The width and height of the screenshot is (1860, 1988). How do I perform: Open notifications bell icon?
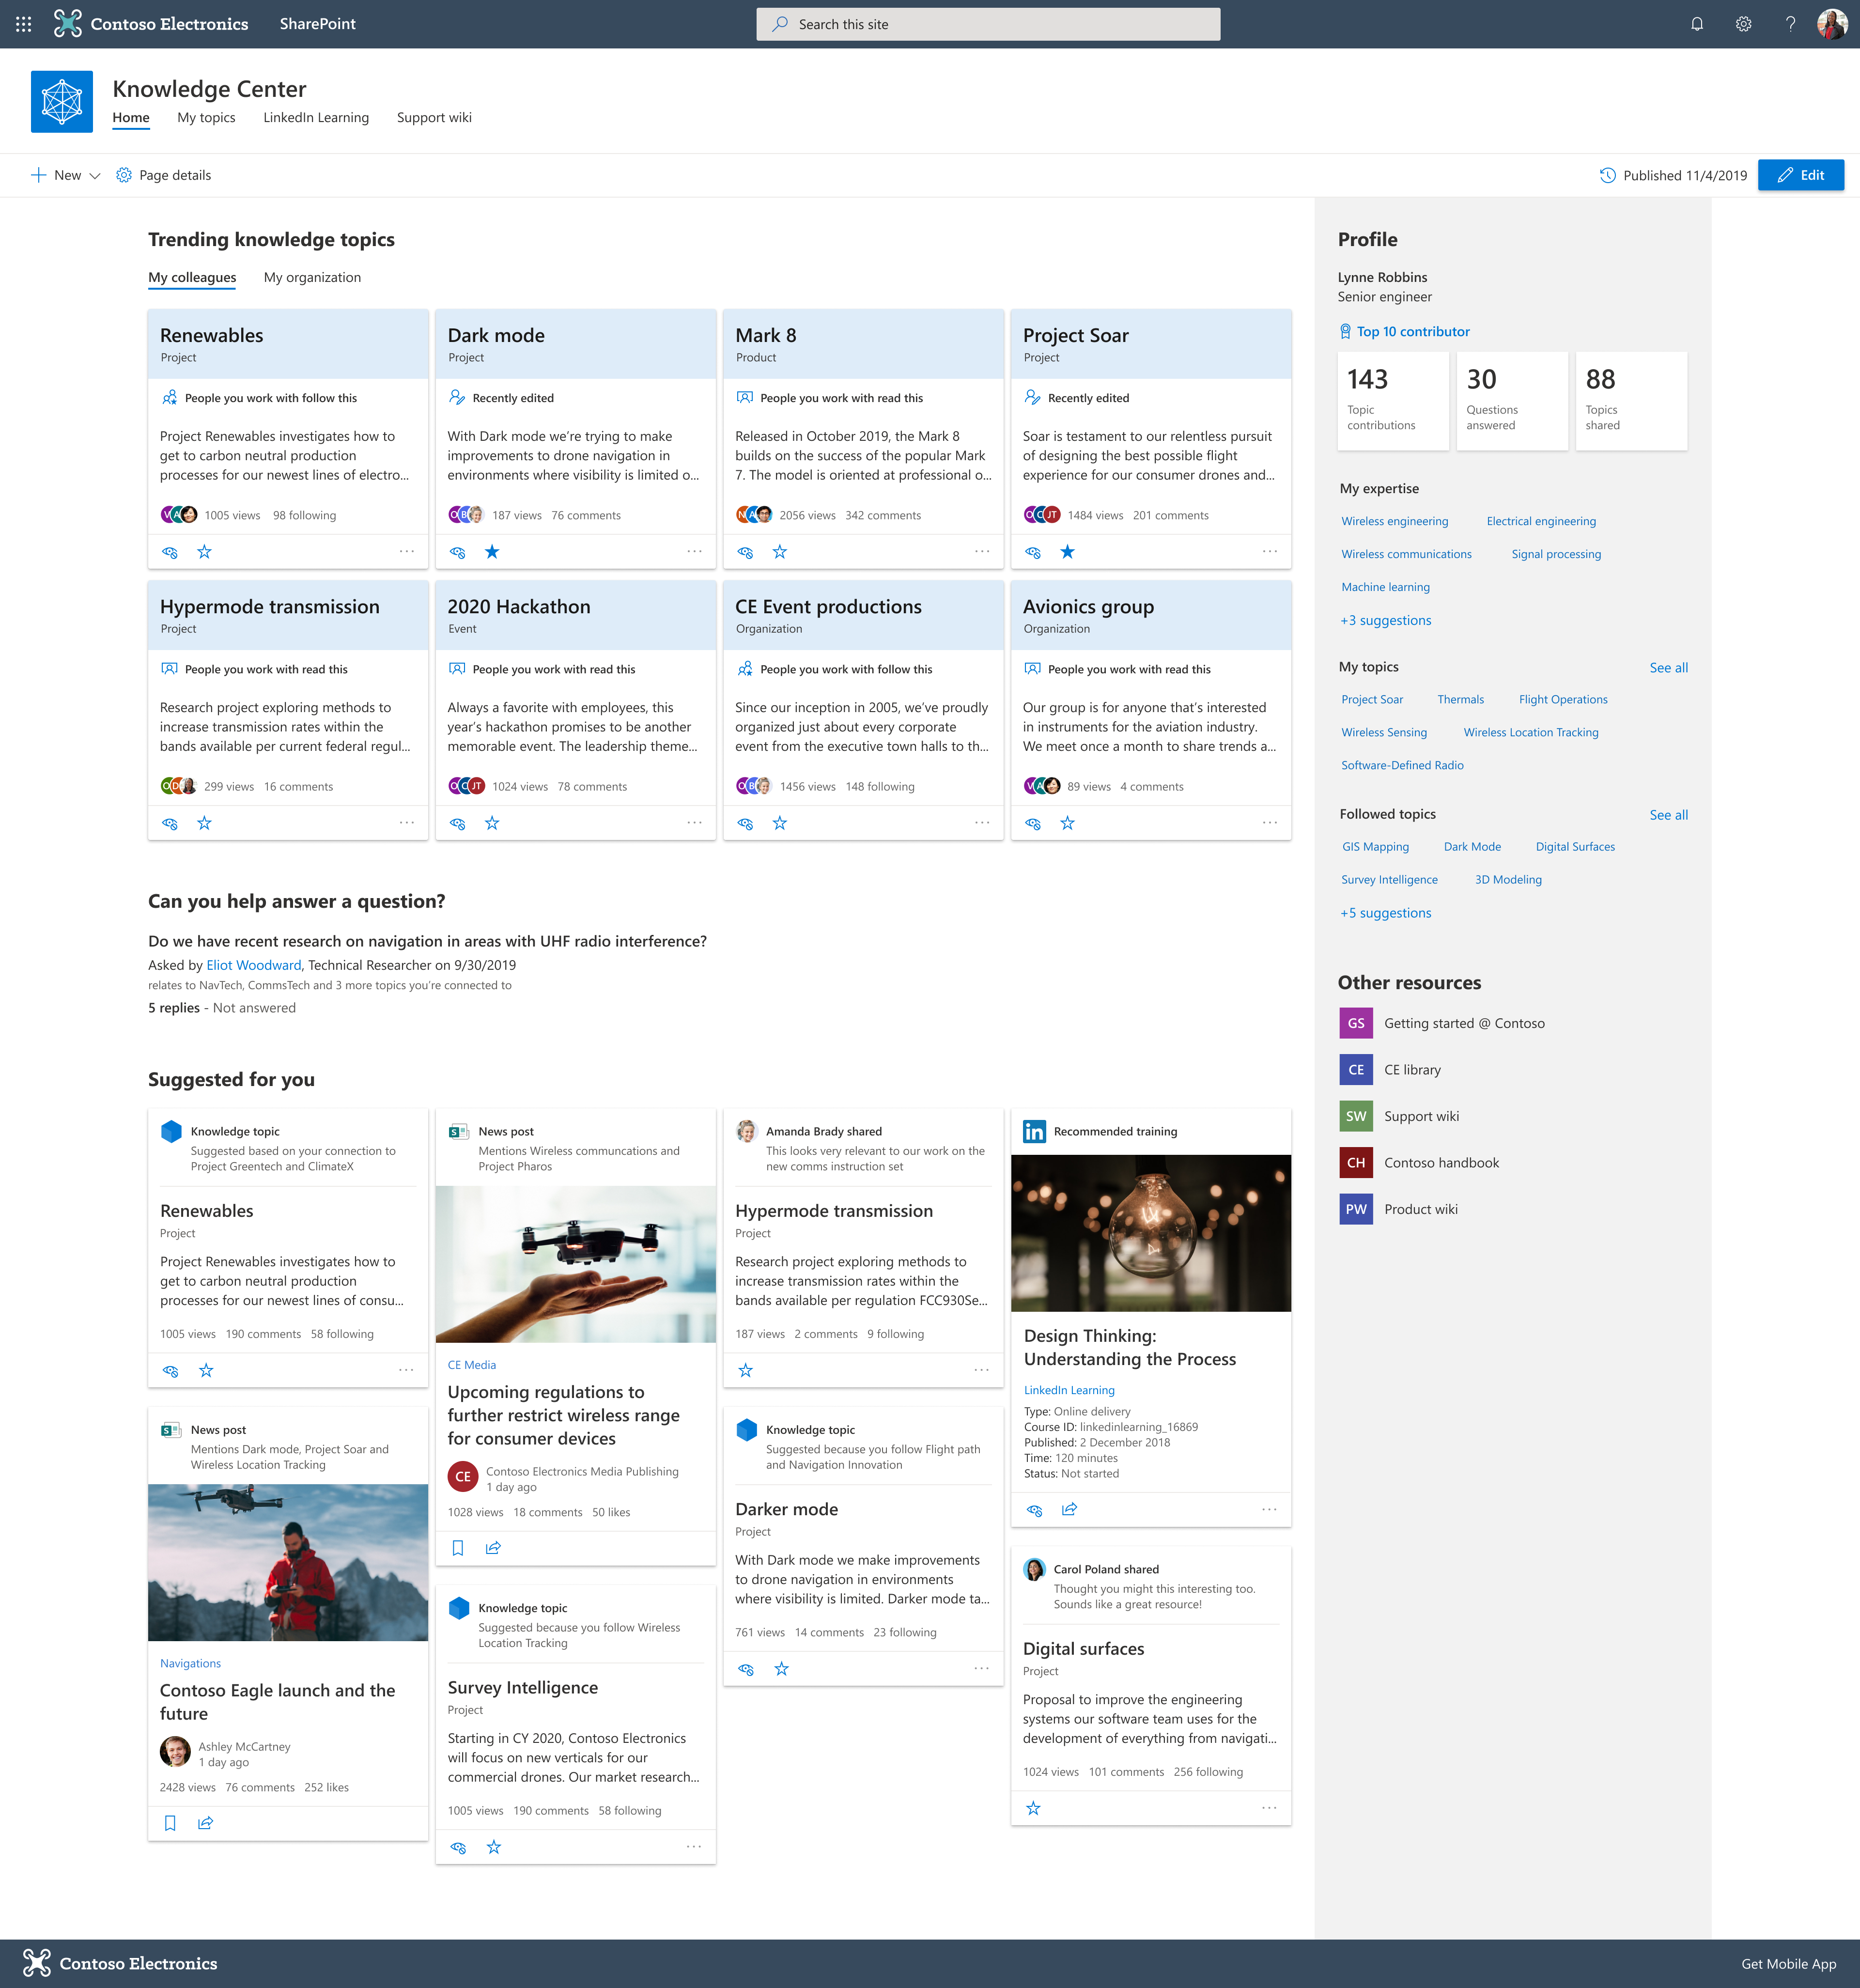tap(1697, 24)
